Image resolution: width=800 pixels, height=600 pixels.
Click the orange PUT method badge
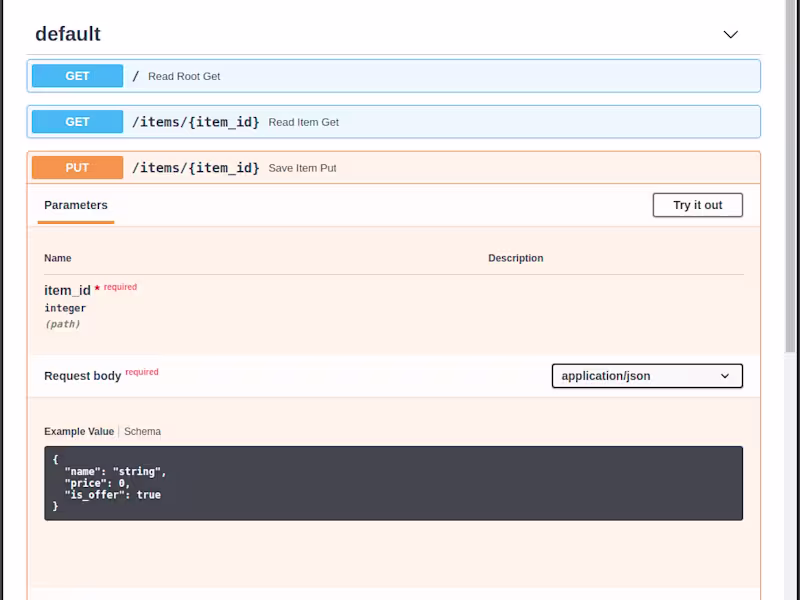(77, 168)
